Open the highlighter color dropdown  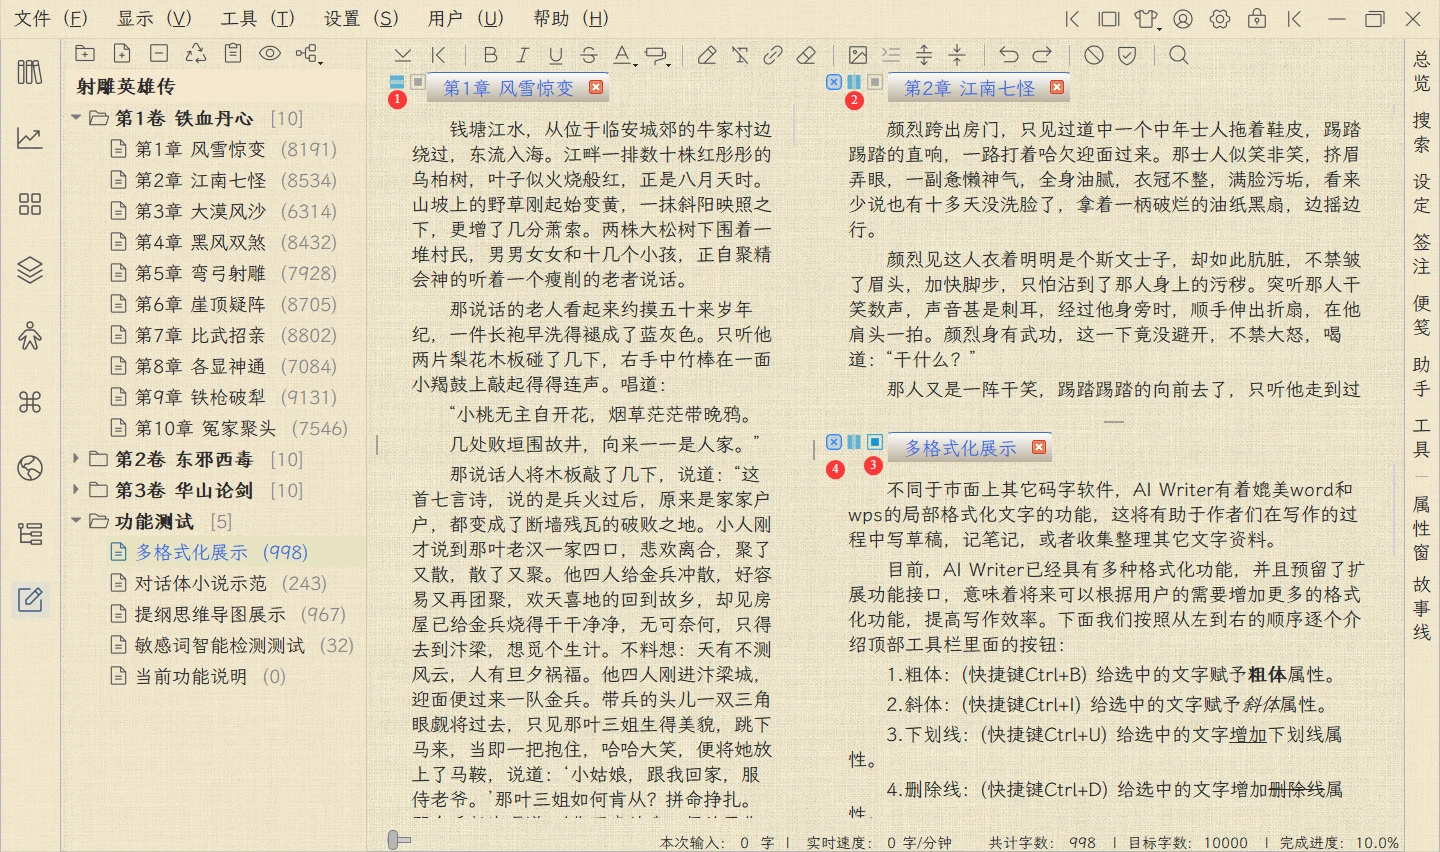(669, 63)
